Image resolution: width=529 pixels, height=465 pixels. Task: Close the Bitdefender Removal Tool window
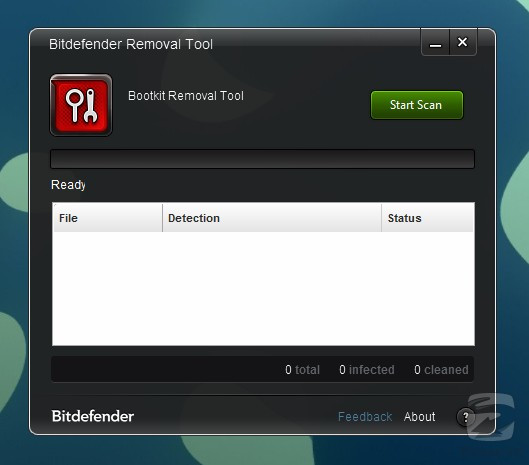(x=463, y=42)
